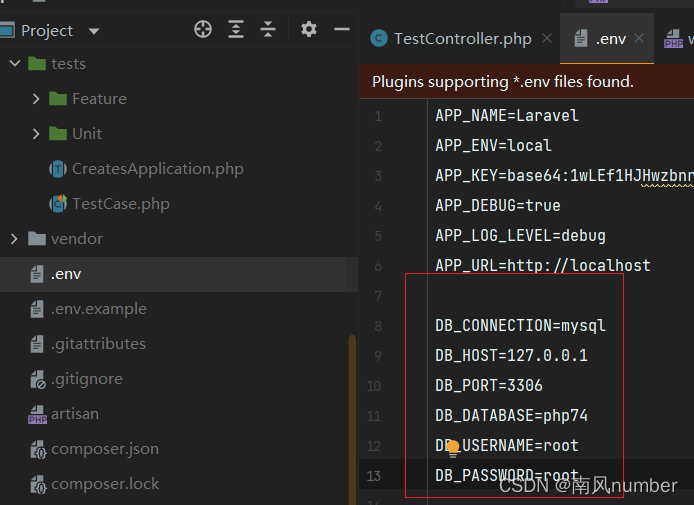
Task: Select .gitattributes in project tree
Action: point(98,344)
